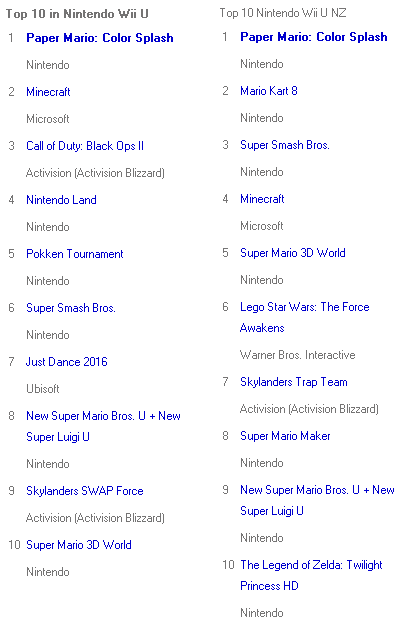Open the Pokken Tournament link

(75, 254)
